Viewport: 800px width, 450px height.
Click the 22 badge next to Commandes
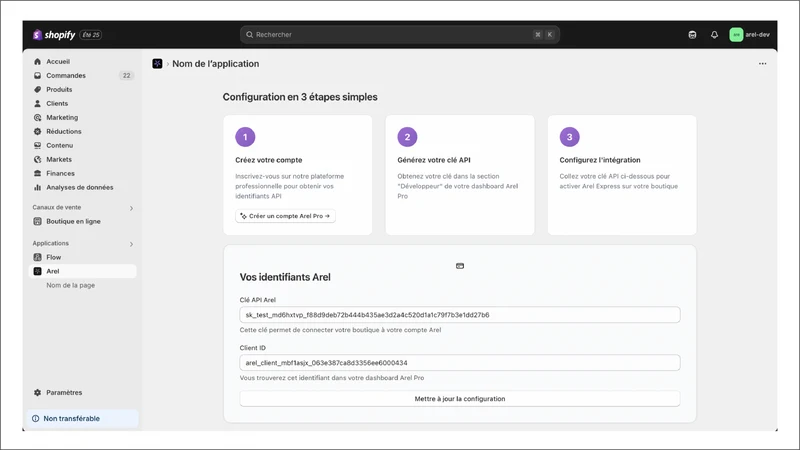pos(126,76)
